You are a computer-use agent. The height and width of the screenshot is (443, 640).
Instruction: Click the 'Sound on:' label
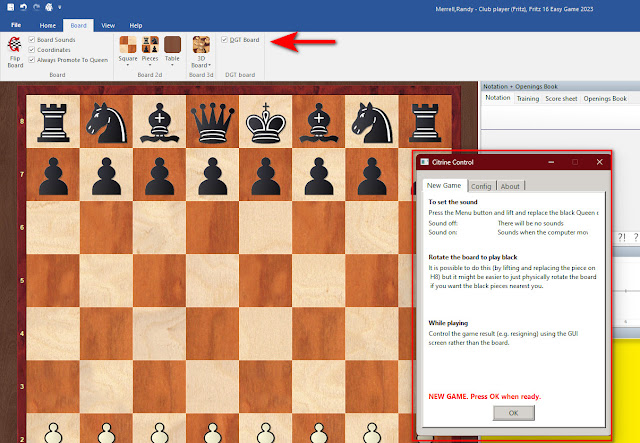coord(442,232)
